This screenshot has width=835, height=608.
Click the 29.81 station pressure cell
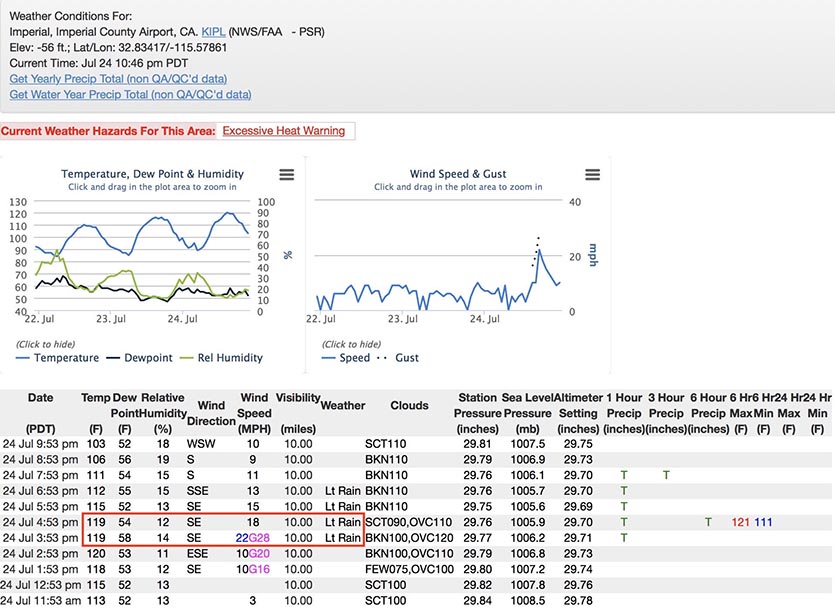point(477,444)
